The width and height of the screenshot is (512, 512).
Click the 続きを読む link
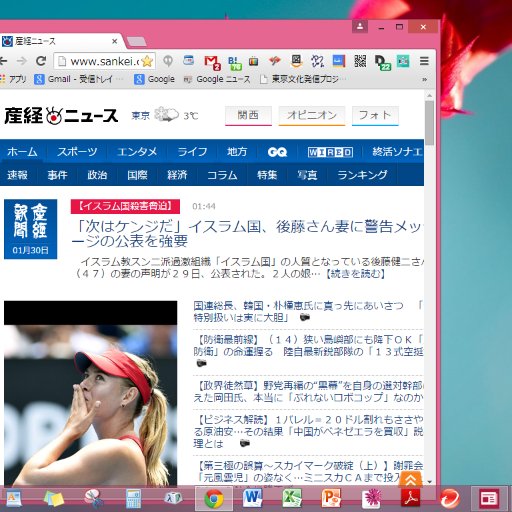point(355,274)
